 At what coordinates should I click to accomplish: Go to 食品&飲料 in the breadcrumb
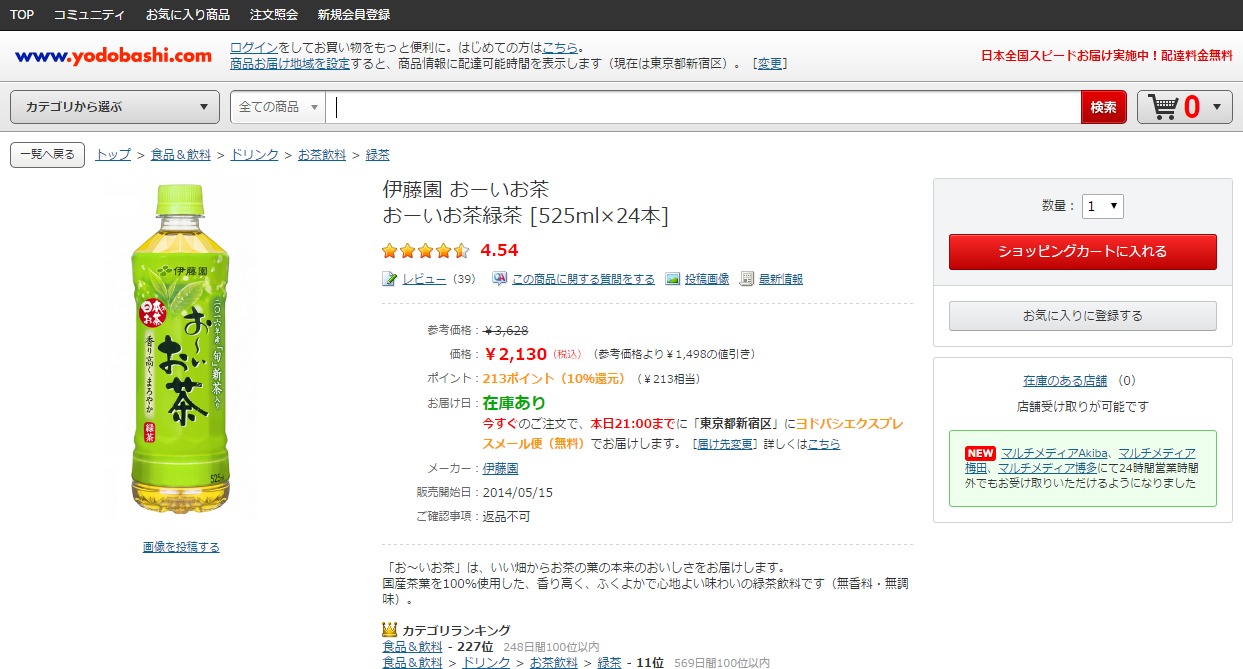[x=181, y=155]
